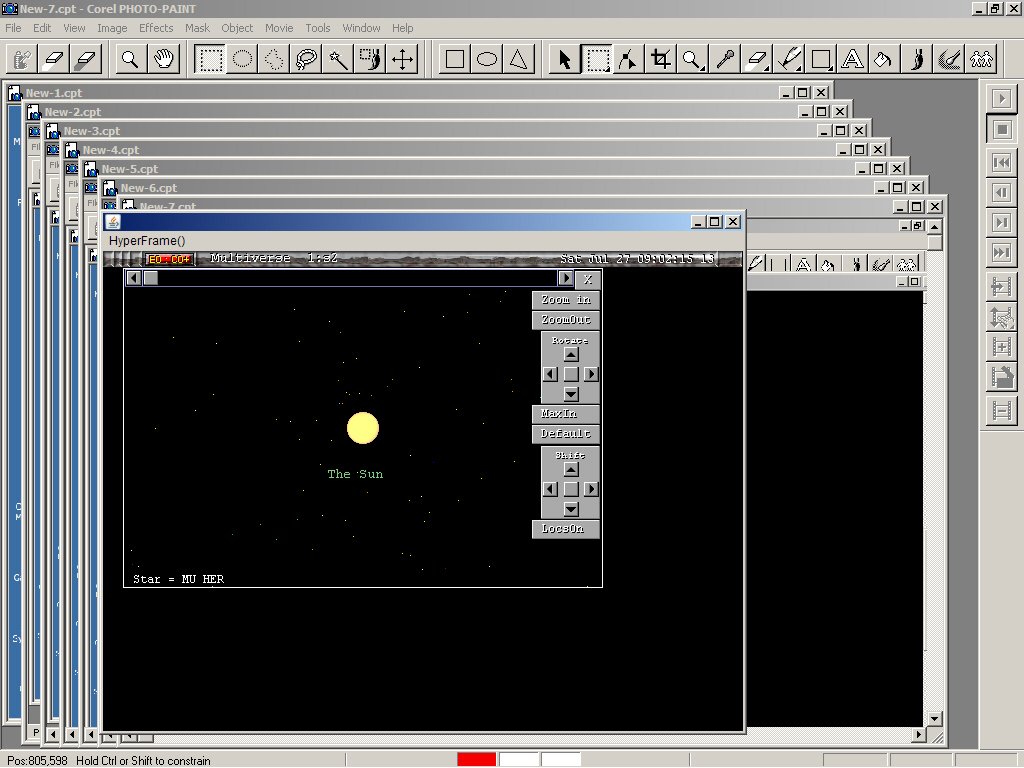The height and width of the screenshot is (768, 1024).
Task: Click the New-3.cpt window title bar
Action: point(400,131)
